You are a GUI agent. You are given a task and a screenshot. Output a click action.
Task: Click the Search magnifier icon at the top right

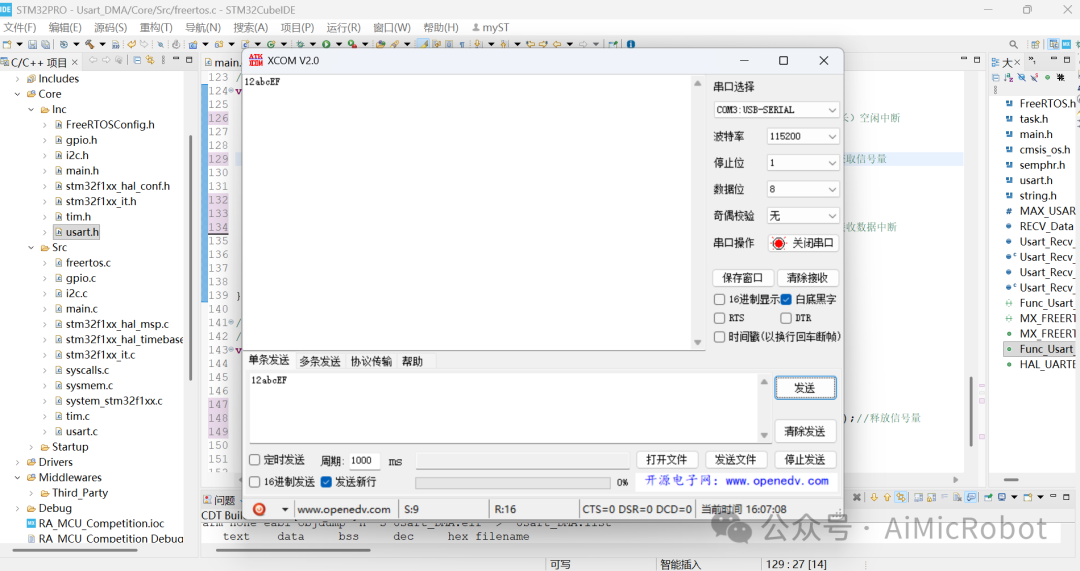click(x=1014, y=44)
